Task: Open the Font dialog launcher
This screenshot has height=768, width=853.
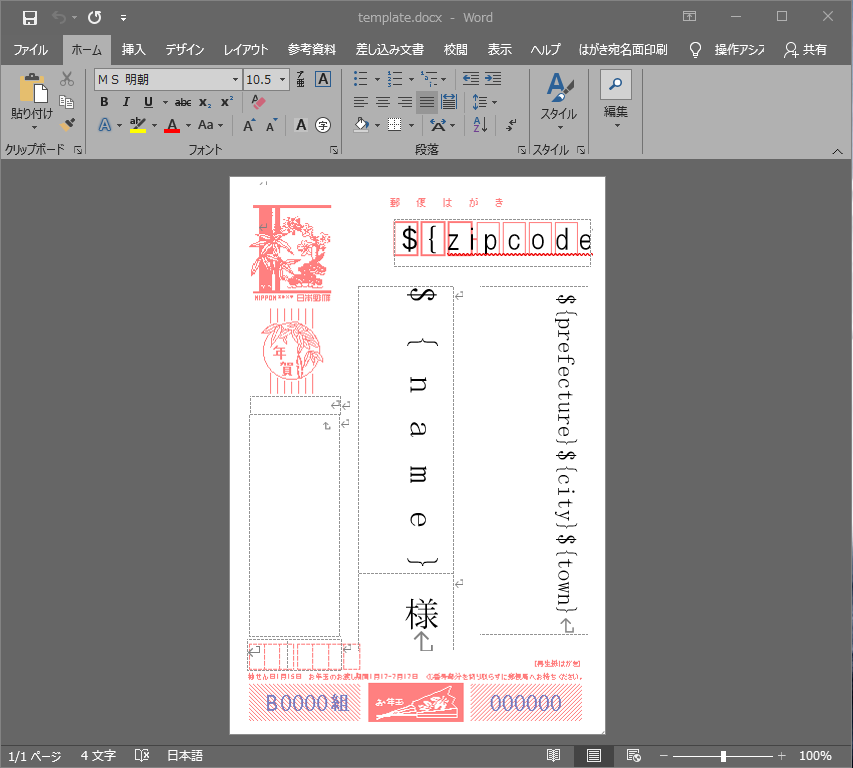Action: point(334,150)
